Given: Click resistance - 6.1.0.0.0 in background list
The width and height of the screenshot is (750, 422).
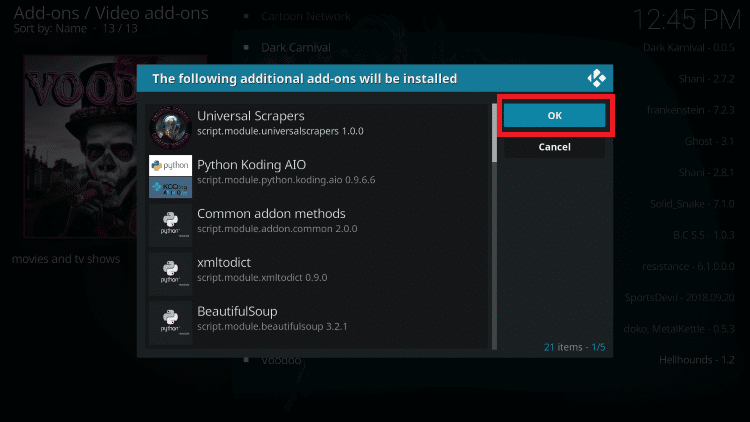Looking at the screenshot, I should [x=688, y=266].
